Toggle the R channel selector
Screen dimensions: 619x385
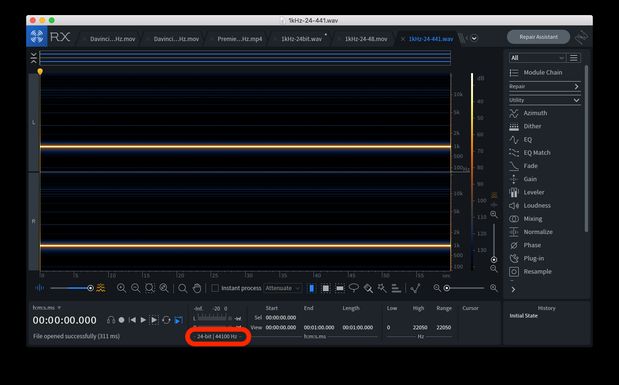click(x=34, y=221)
